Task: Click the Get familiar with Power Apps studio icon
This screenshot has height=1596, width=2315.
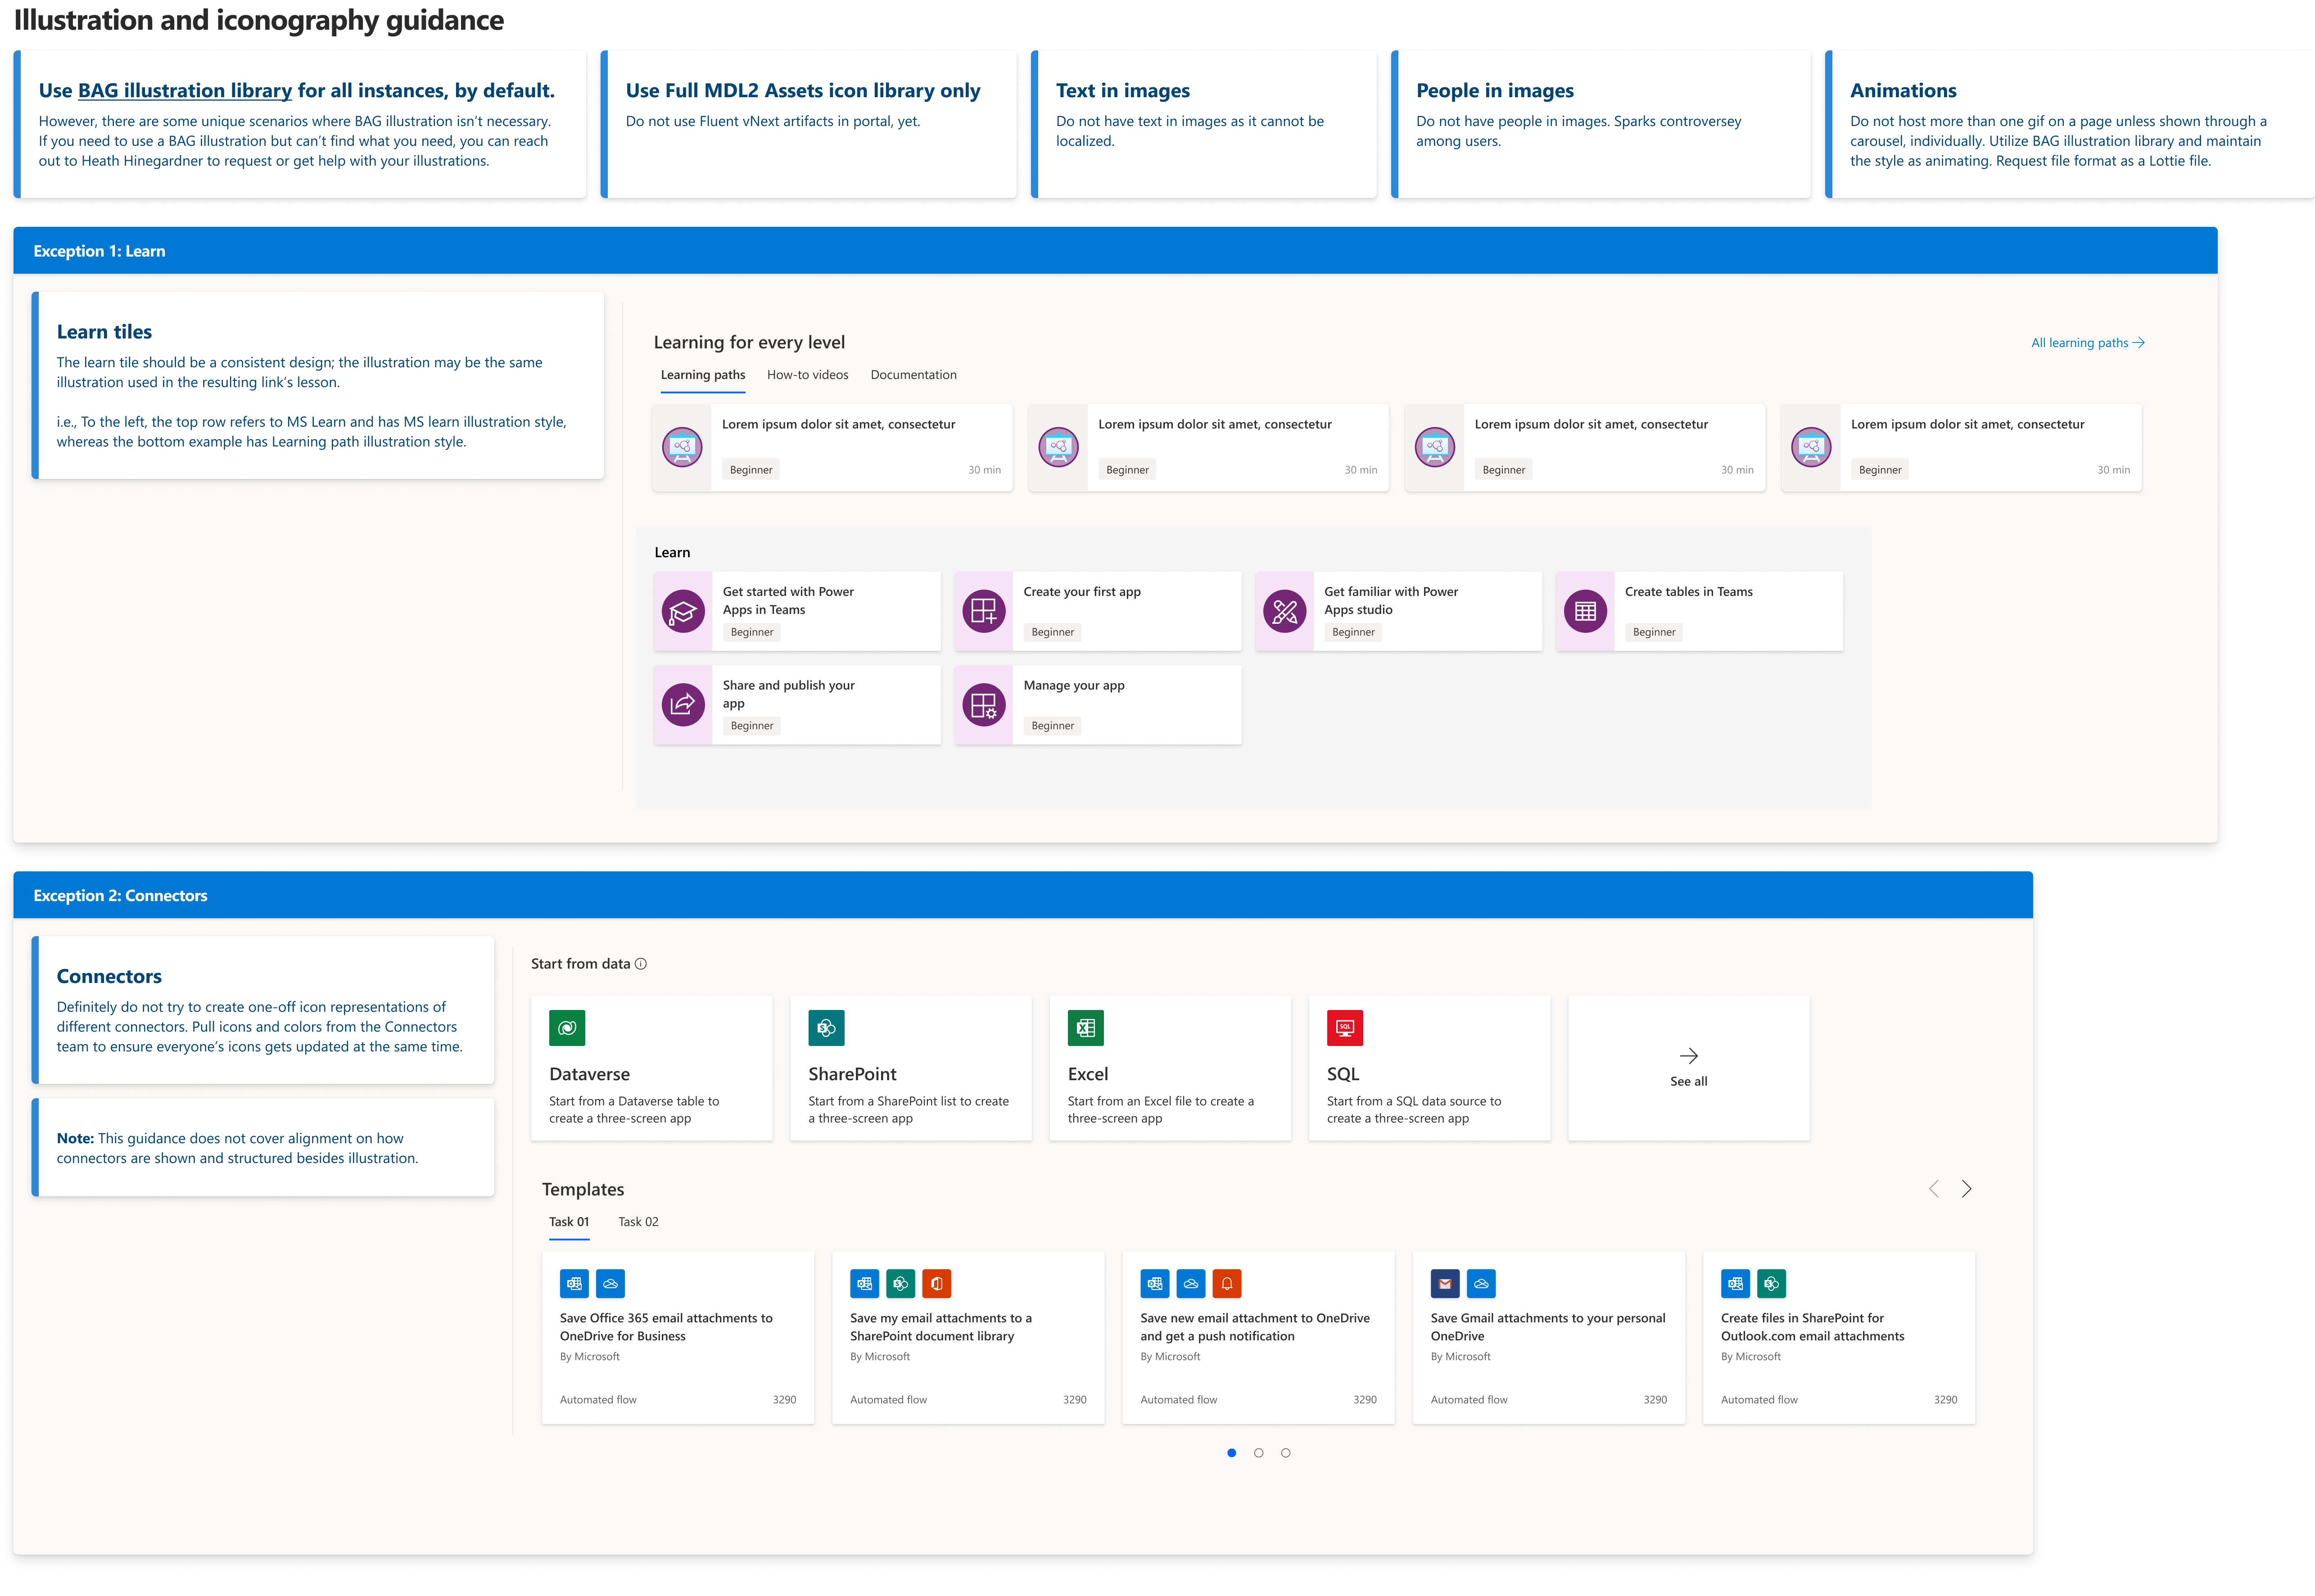Action: [1284, 611]
